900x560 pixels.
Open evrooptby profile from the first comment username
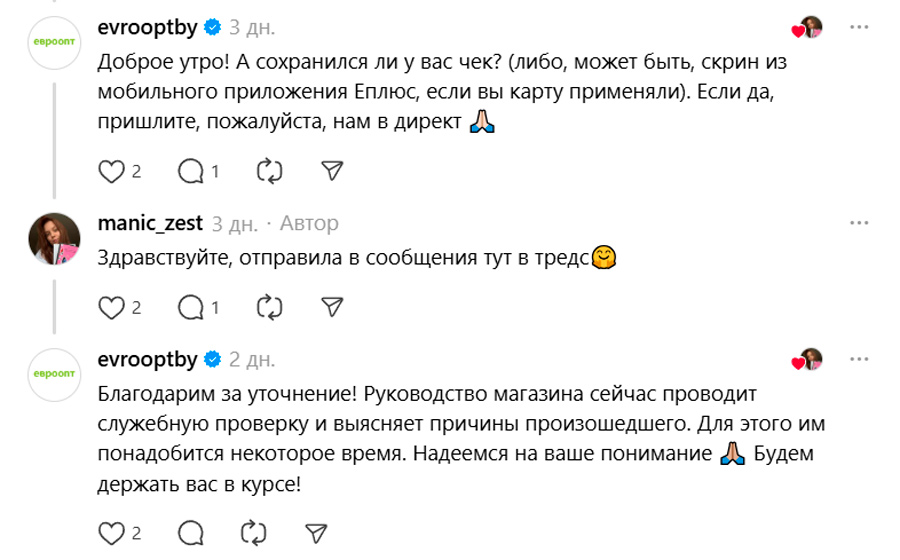147,27
